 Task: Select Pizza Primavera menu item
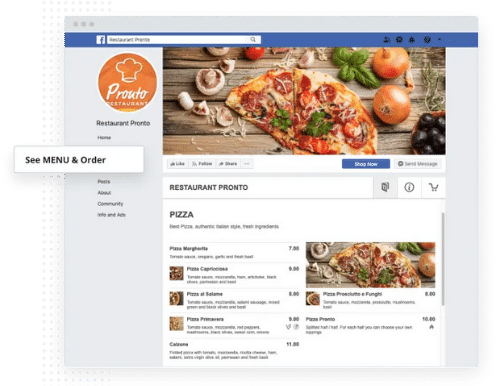[x=234, y=325]
